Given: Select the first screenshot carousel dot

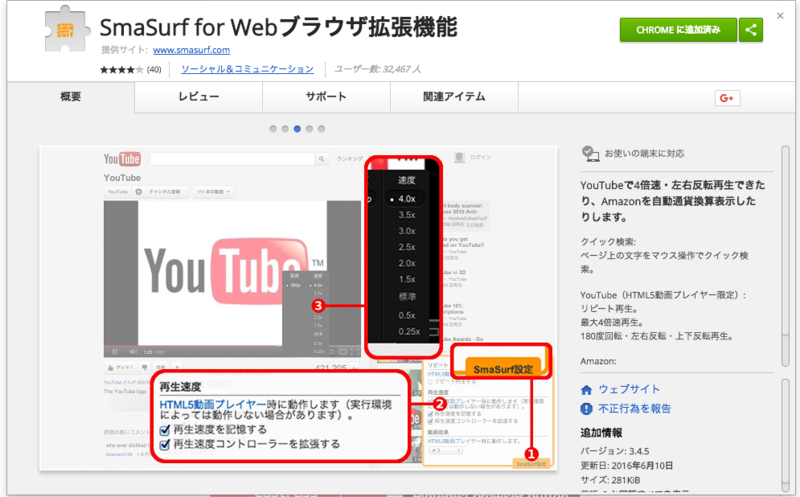Looking at the screenshot, I should tap(273, 129).
